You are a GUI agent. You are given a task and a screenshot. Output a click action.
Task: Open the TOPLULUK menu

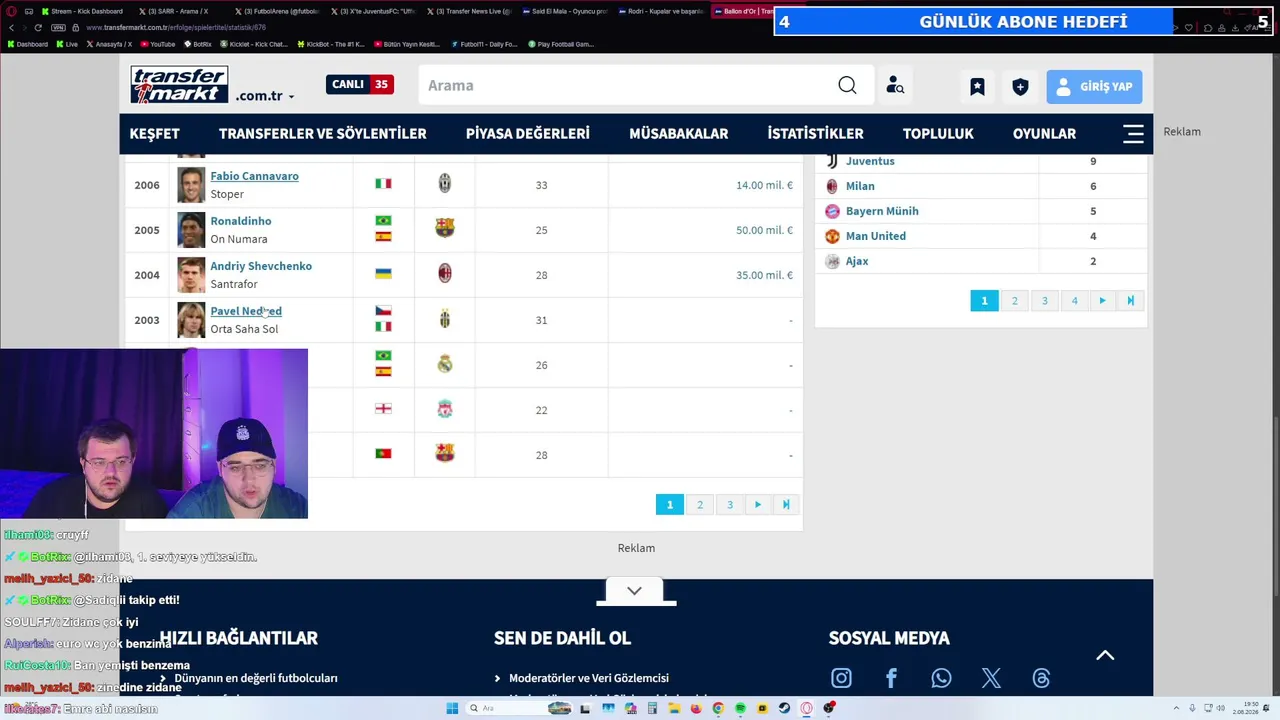point(938,134)
